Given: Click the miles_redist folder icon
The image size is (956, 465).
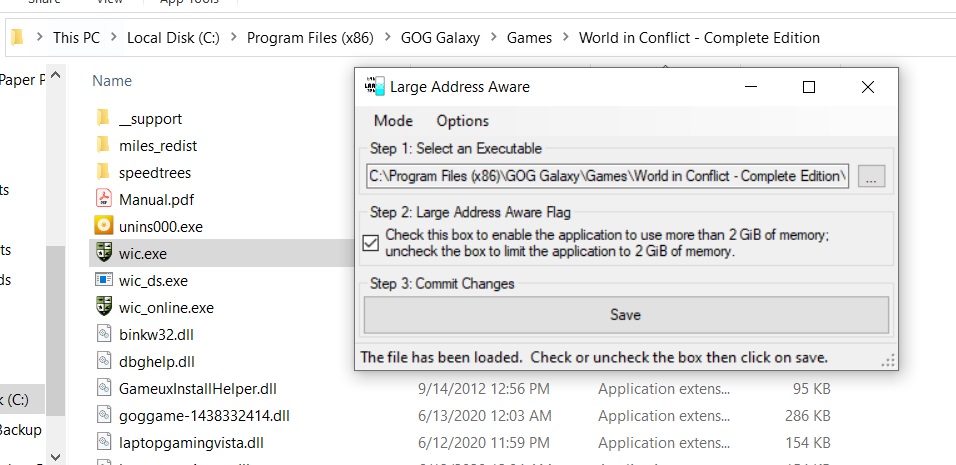Looking at the screenshot, I should pos(103,145).
